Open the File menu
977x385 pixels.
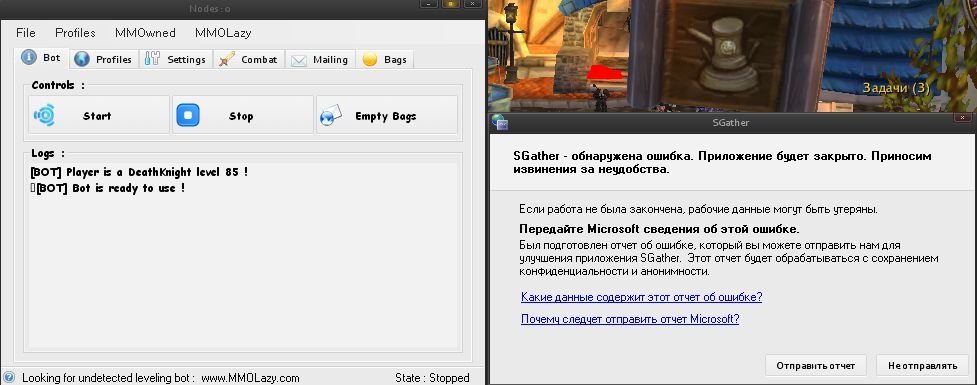click(x=26, y=32)
